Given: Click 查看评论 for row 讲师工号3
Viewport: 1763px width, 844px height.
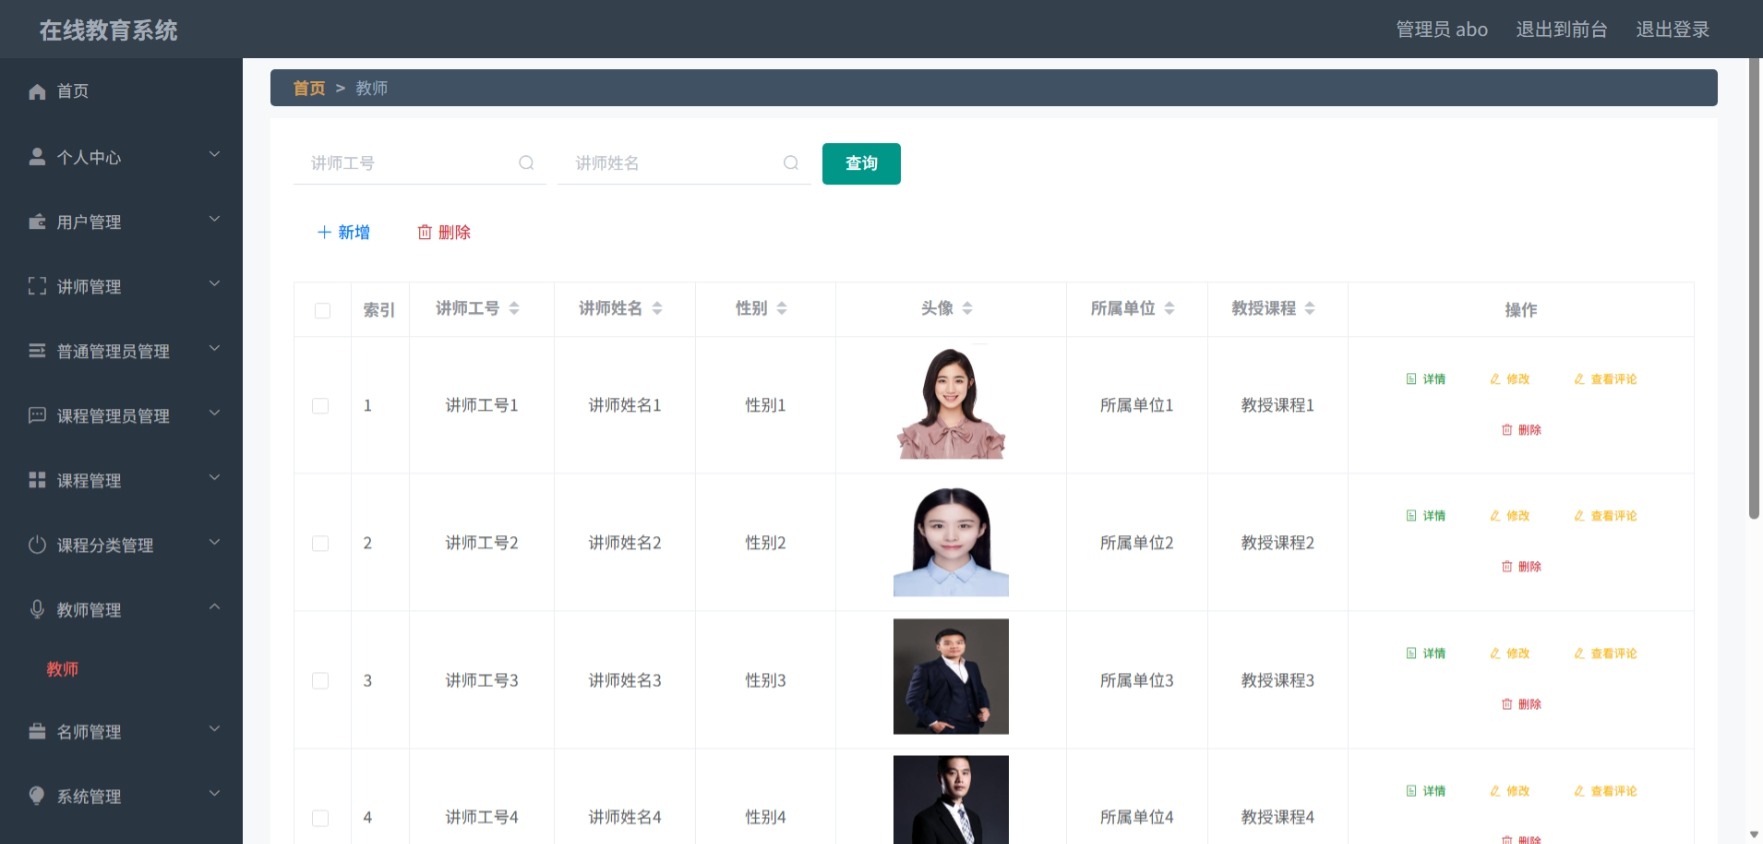Looking at the screenshot, I should (x=1605, y=654).
